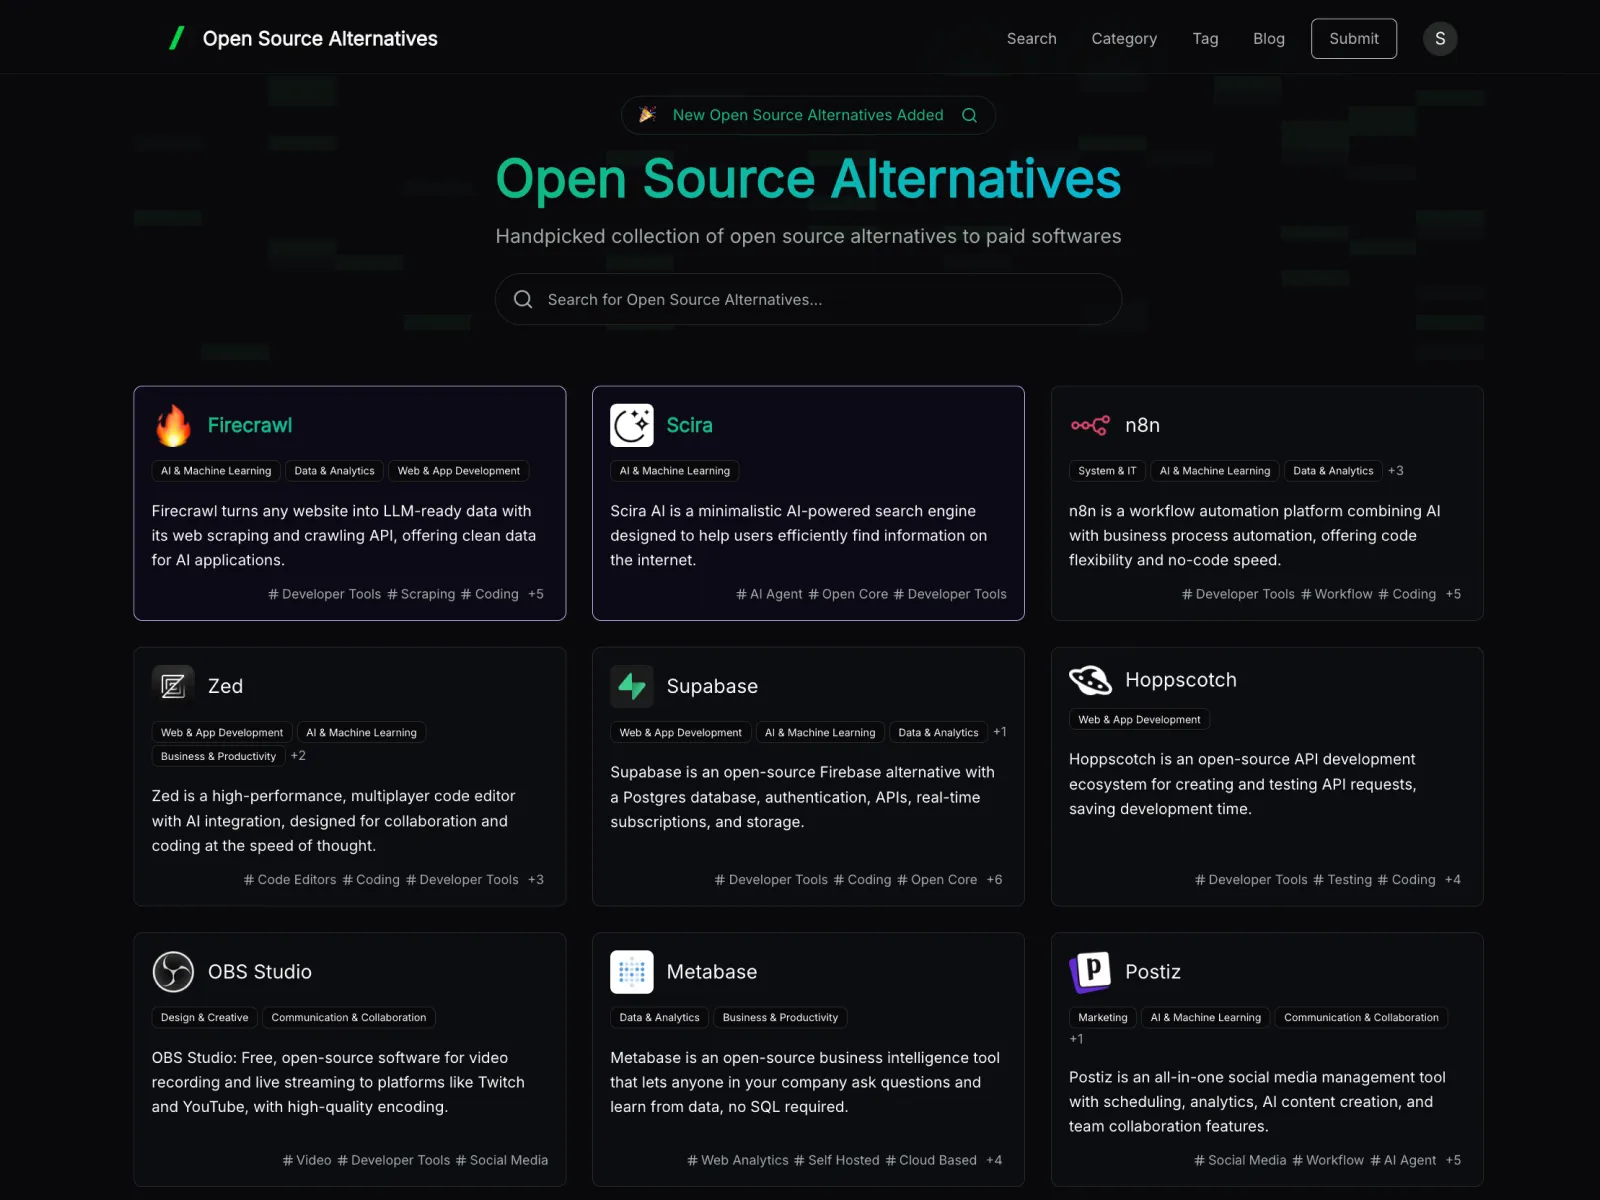Image resolution: width=1600 pixels, height=1200 pixels.
Task: Select the Metabase dotted logo icon
Action: 632,972
